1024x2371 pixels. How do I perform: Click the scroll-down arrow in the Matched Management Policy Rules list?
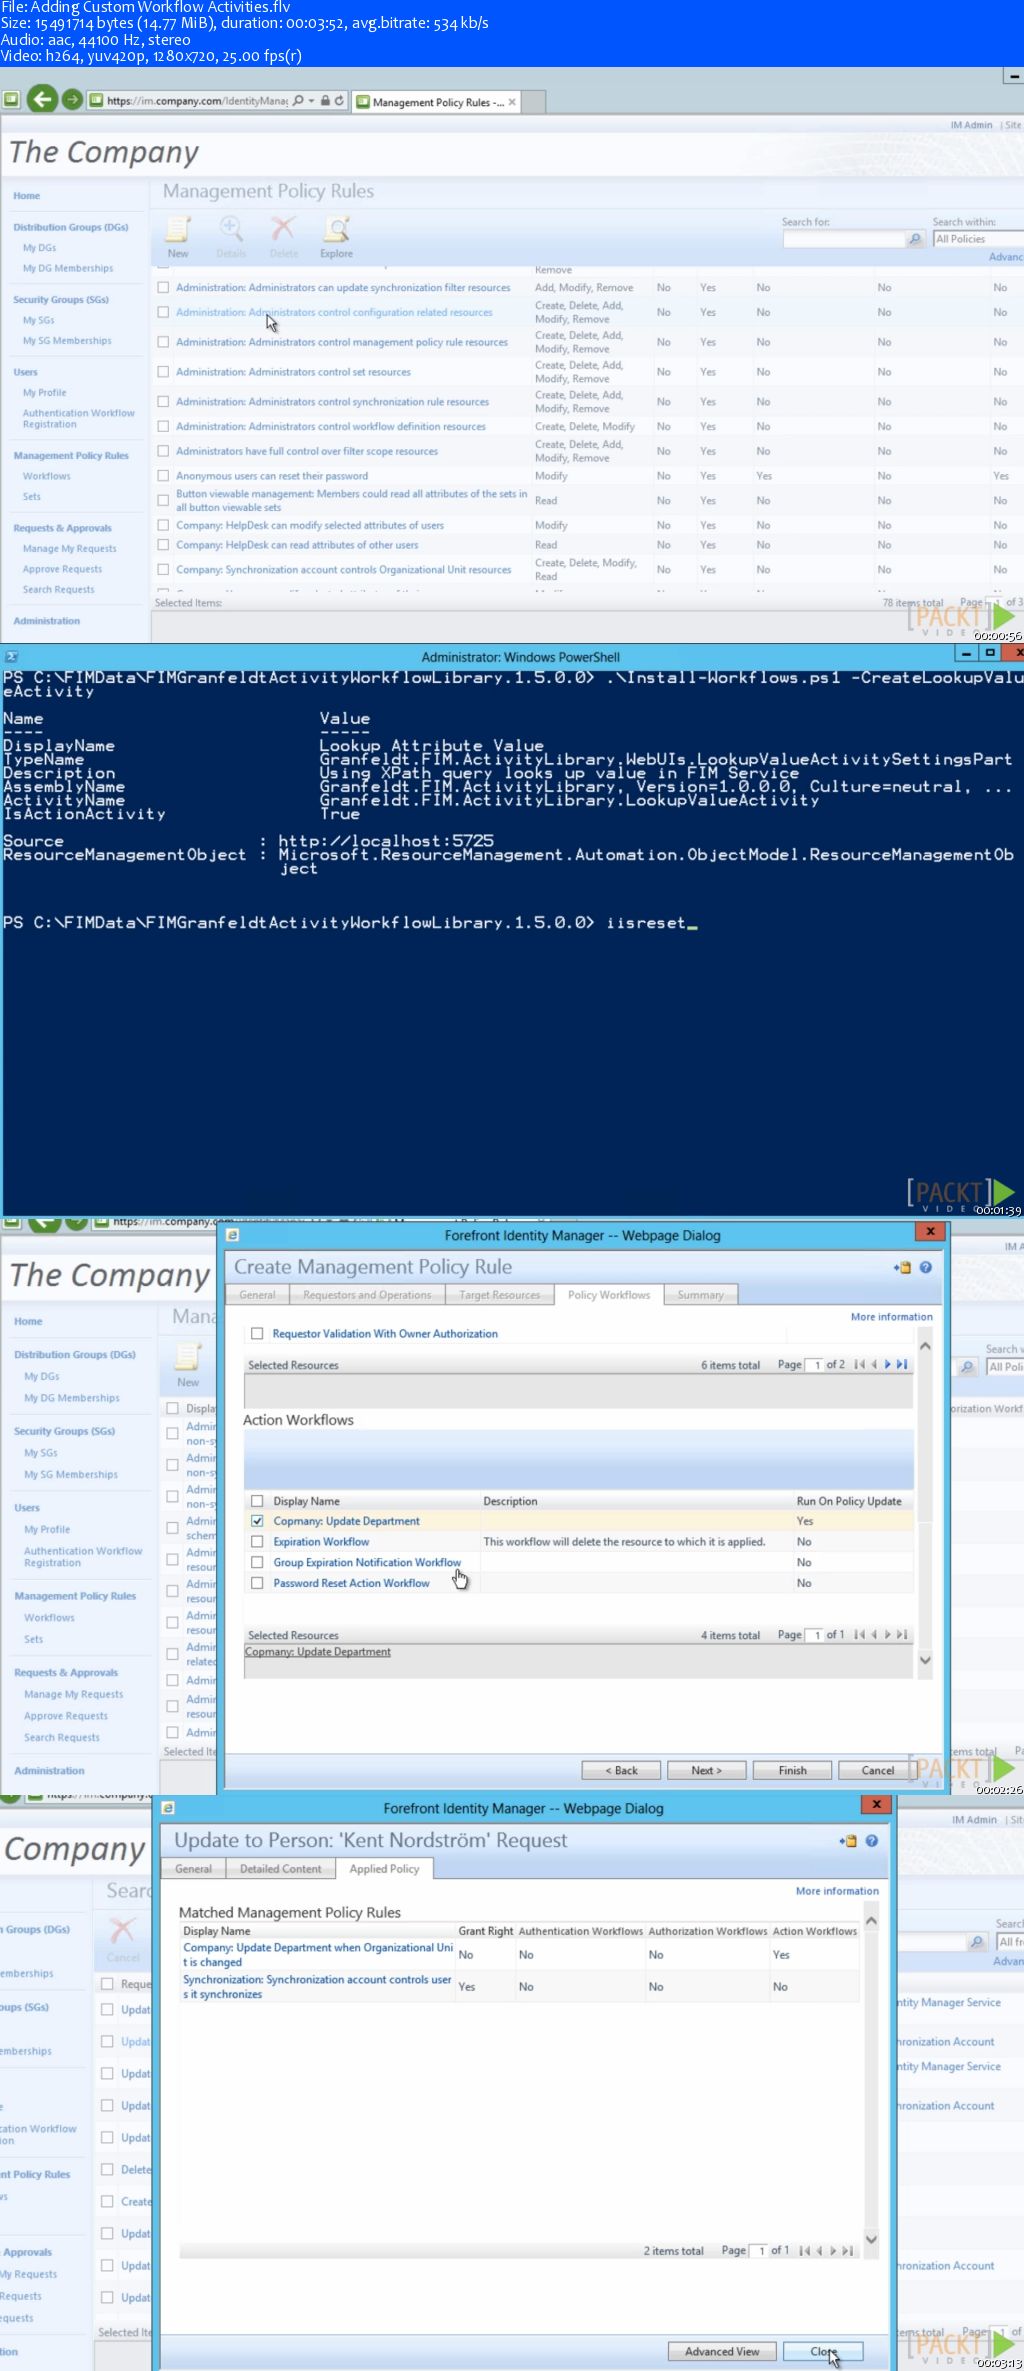click(871, 2239)
